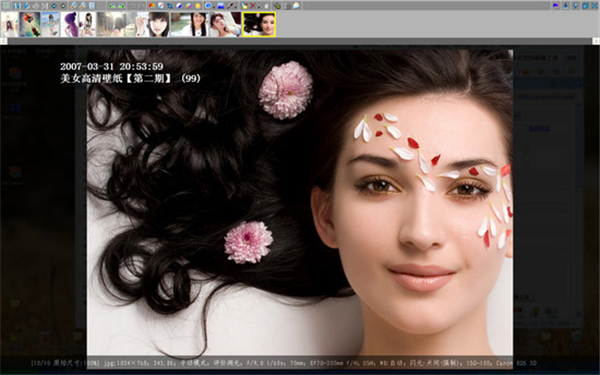The width and height of the screenshot is (600, 375).
Task: Click the dark scrollbar under thumbnails
Action: 300,41
